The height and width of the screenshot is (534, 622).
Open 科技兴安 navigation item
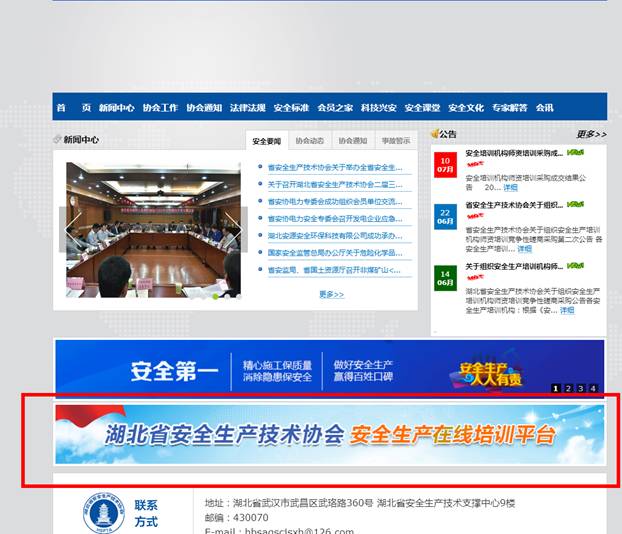pos(378,108)
